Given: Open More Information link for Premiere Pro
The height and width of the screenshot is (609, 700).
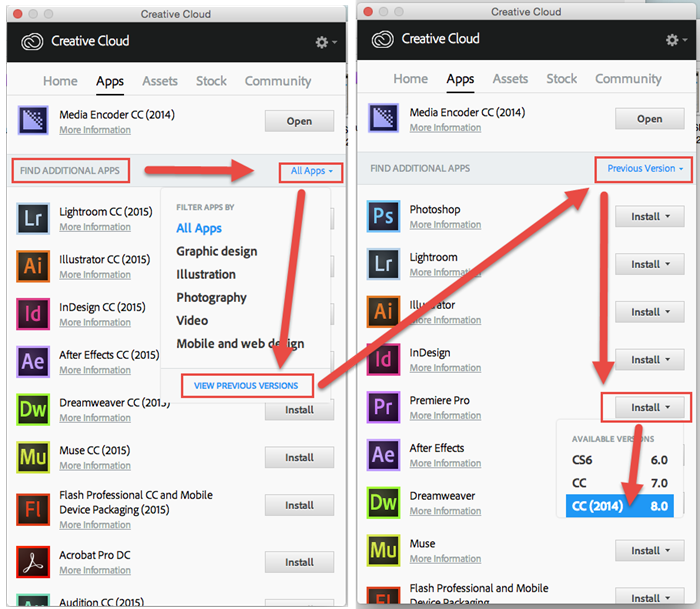Looking at the screenshot, I should click(x=446, y=416).
